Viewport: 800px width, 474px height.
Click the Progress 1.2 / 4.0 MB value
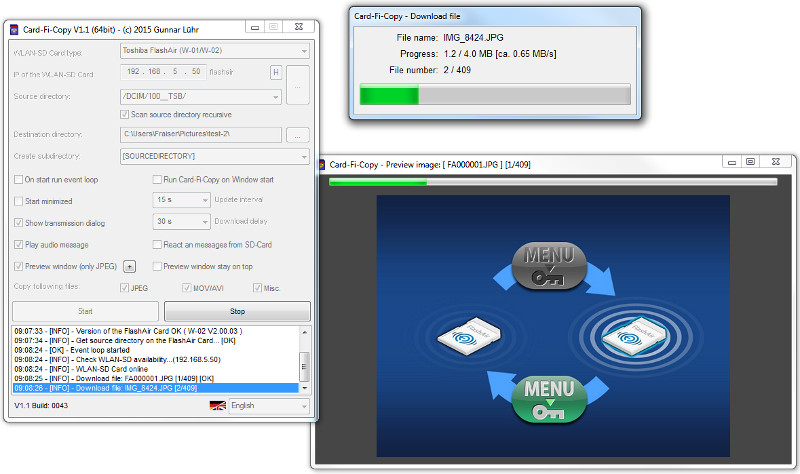click(500, 54)
